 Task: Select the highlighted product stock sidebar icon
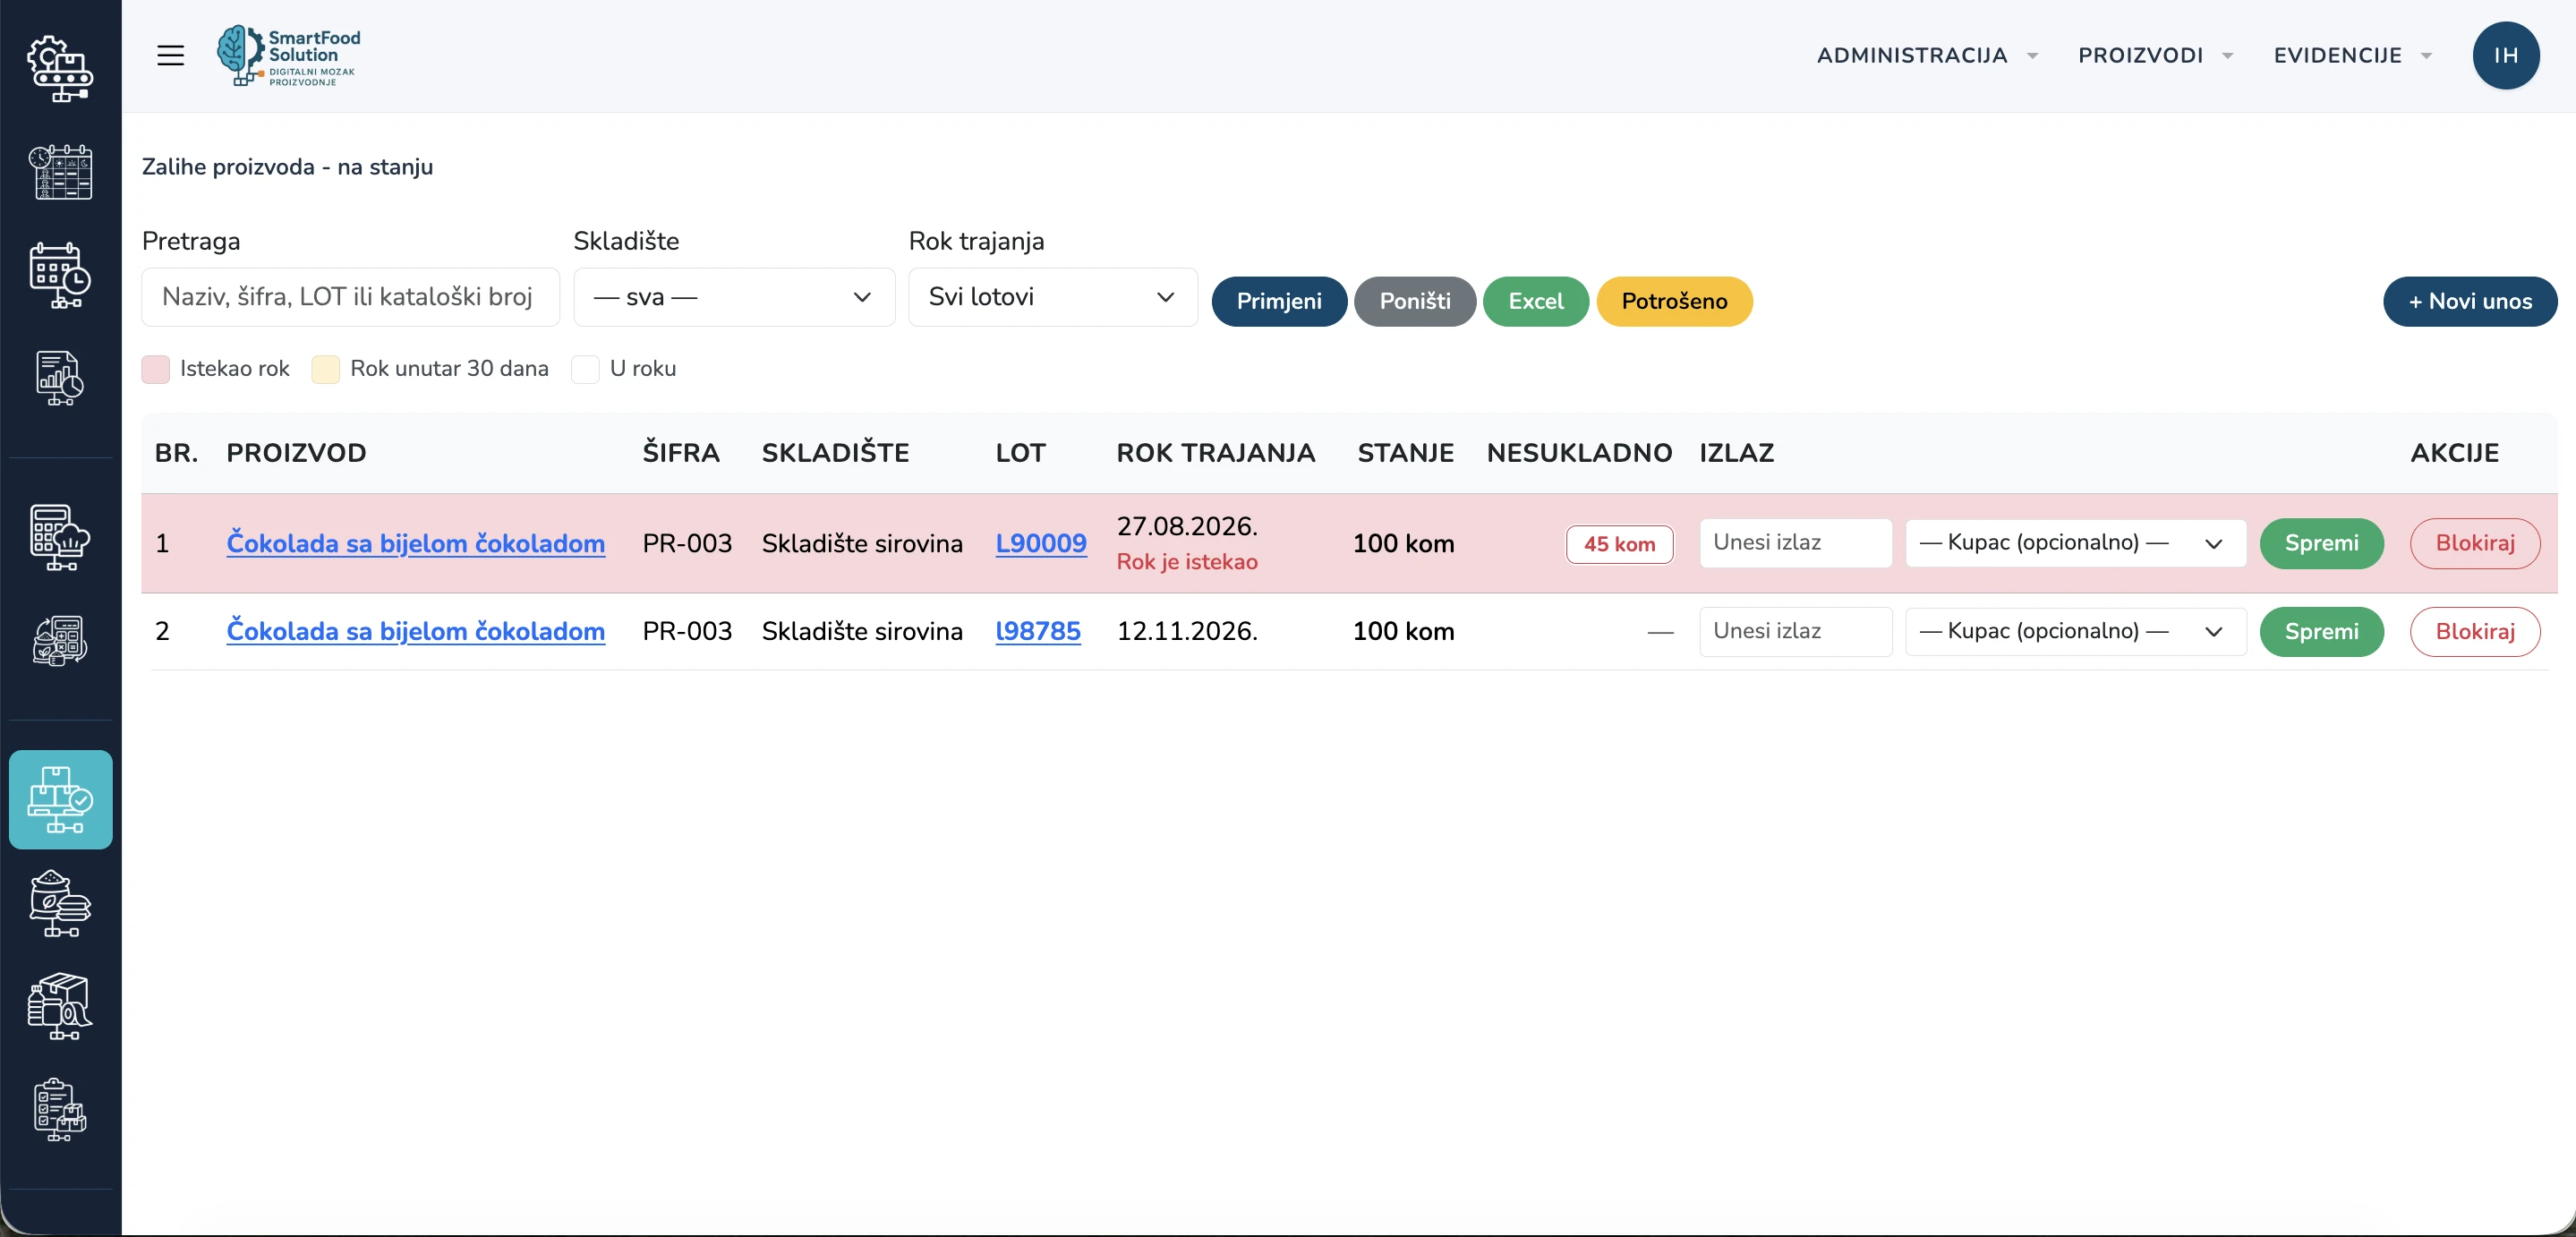pyautogui.click(x=60, y=799)
